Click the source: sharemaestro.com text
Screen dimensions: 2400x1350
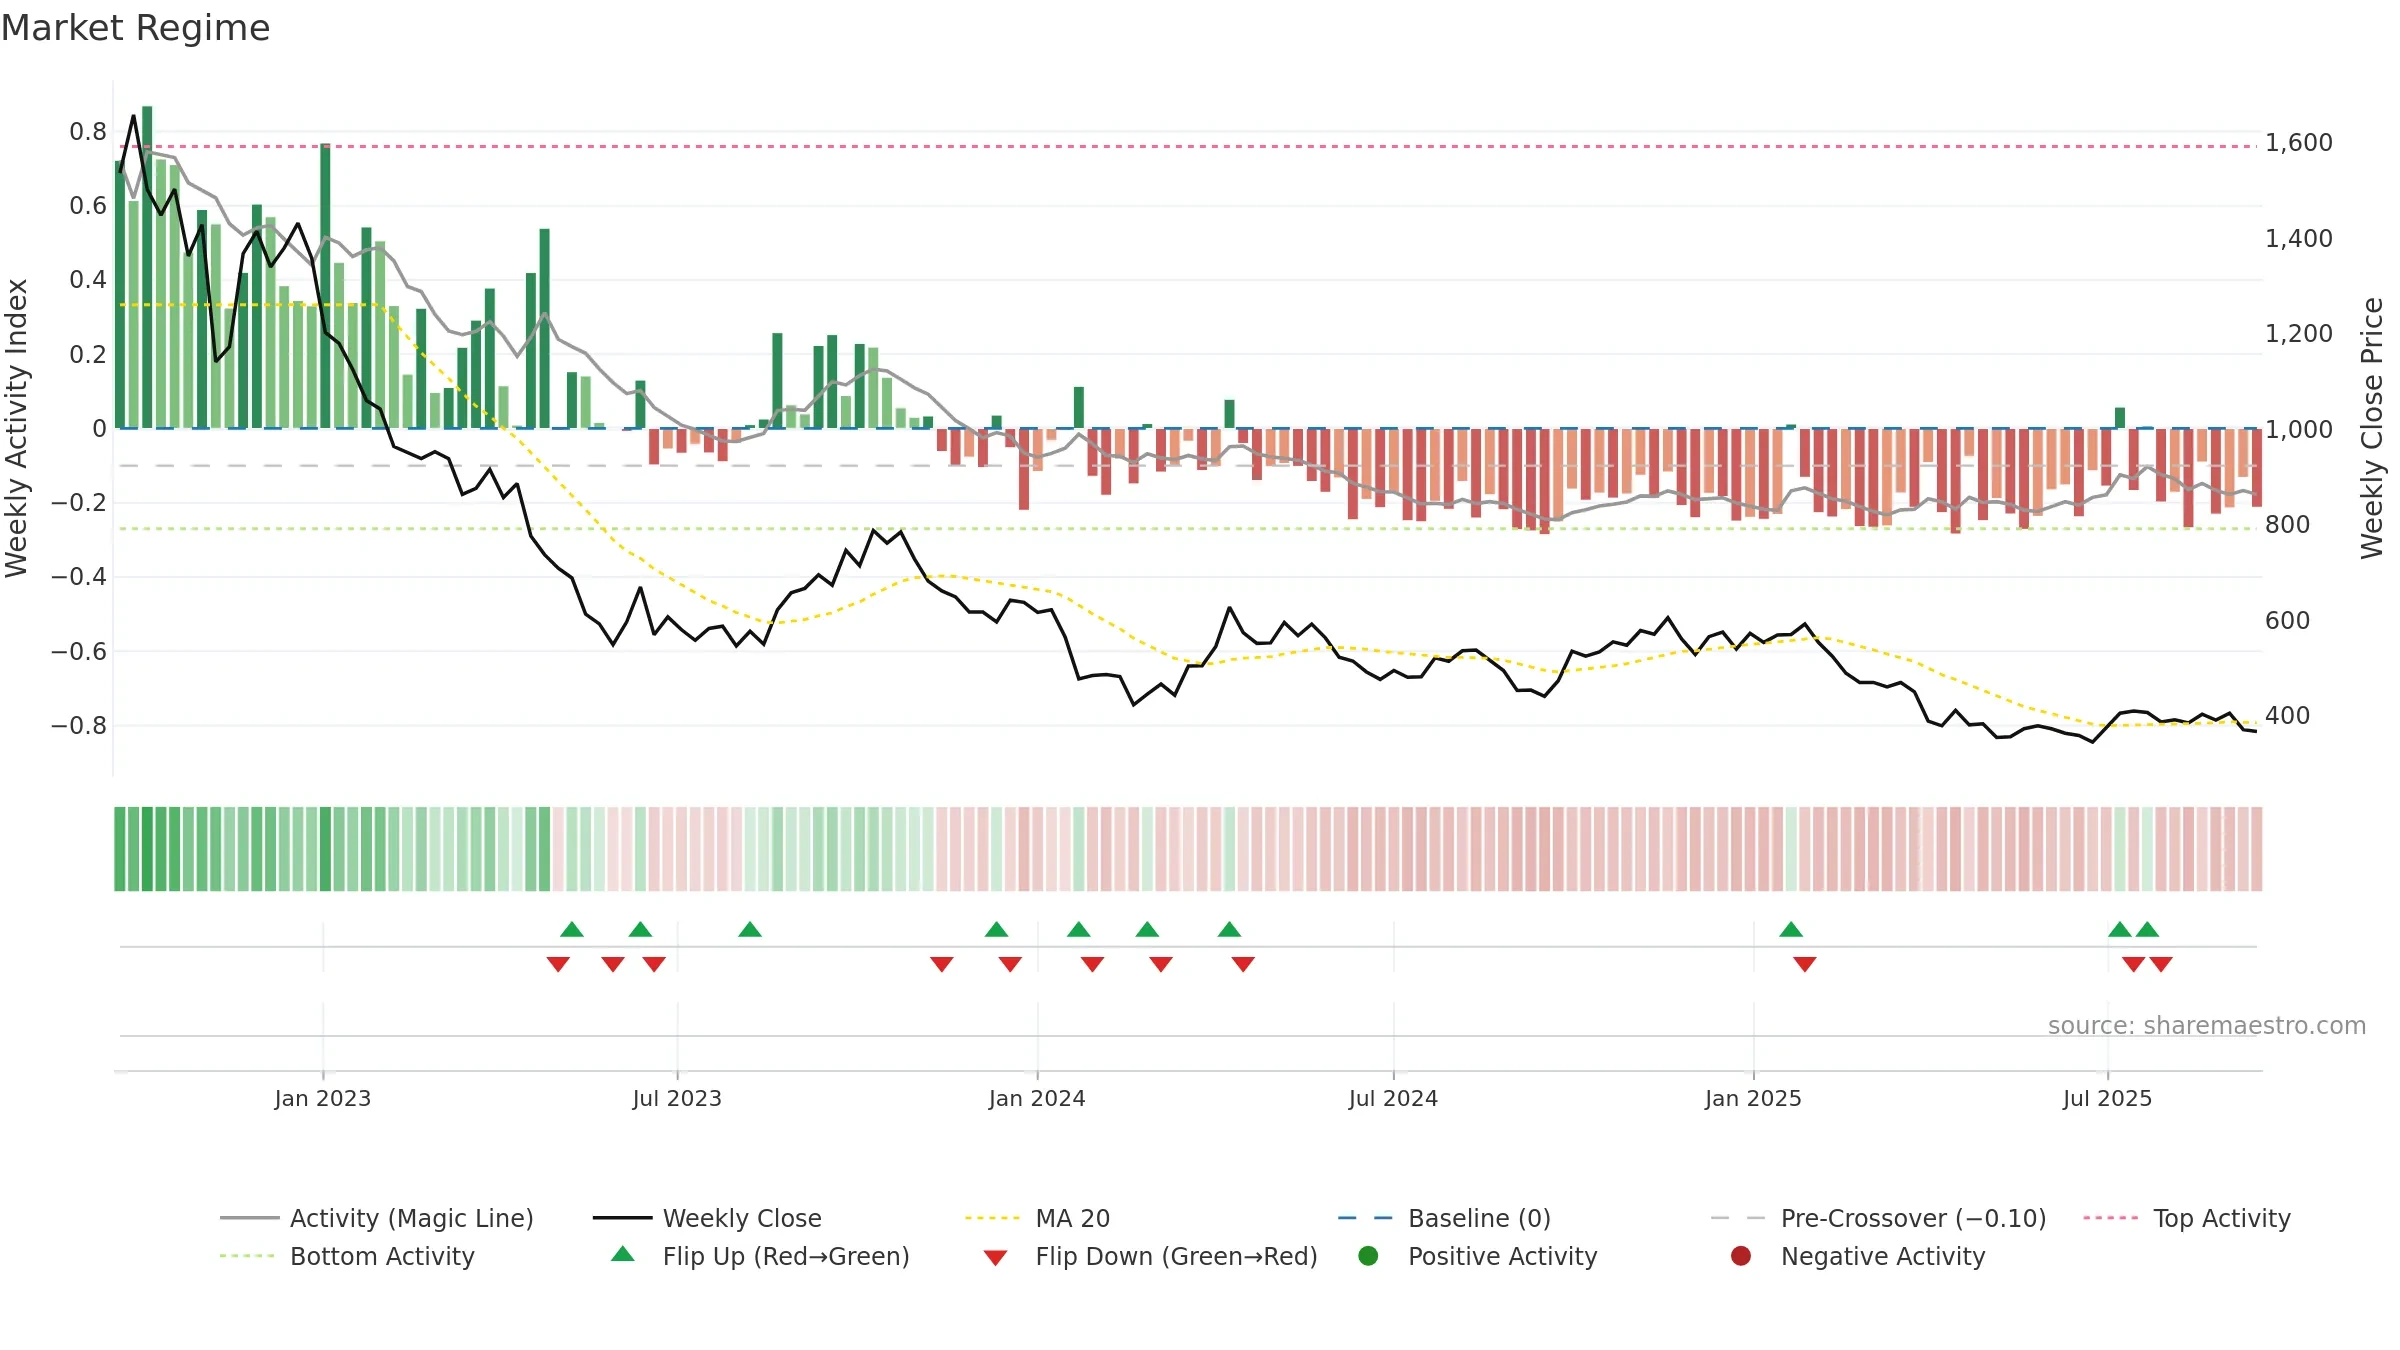(x=2207, y=1025)
